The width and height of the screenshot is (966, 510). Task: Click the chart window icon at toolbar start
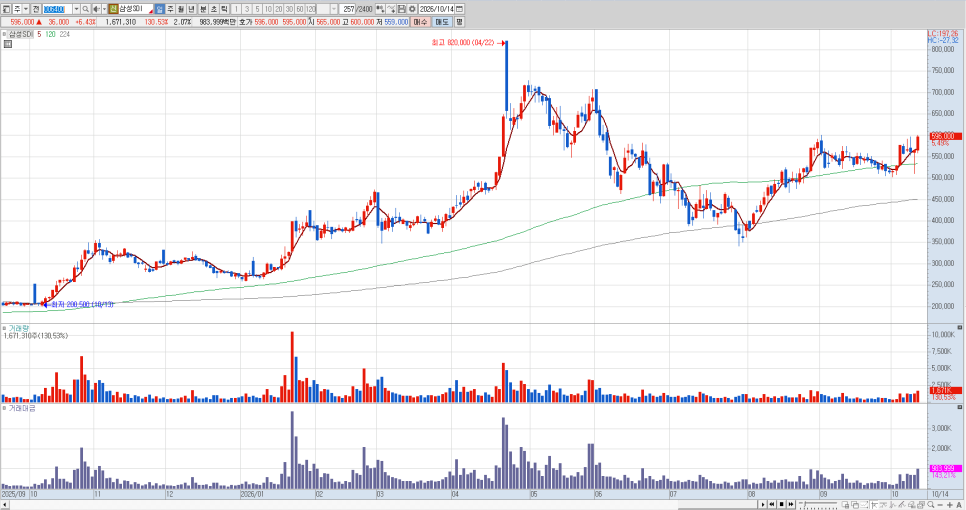pos(6,9)
